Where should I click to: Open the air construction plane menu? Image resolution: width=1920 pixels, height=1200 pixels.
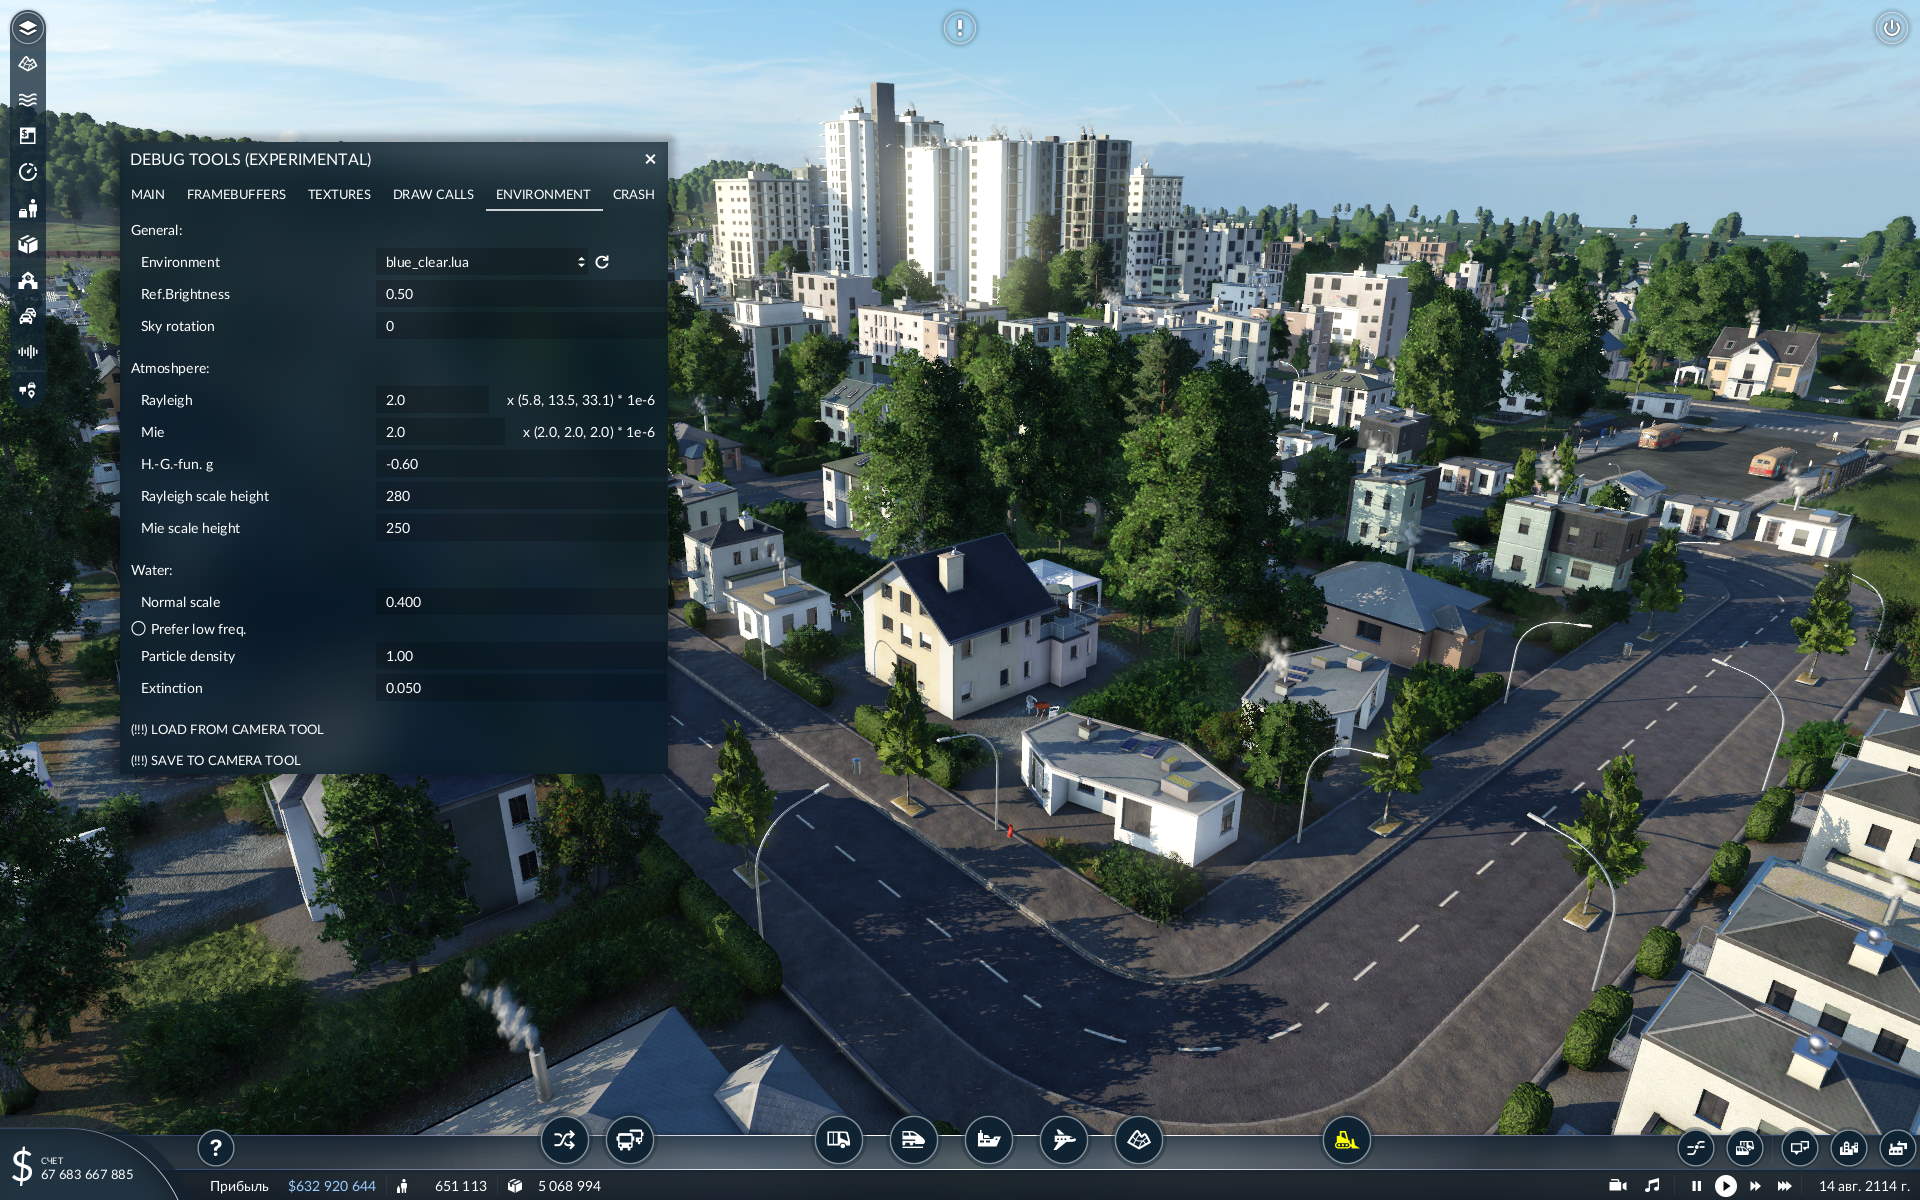coord(1064,1140)
